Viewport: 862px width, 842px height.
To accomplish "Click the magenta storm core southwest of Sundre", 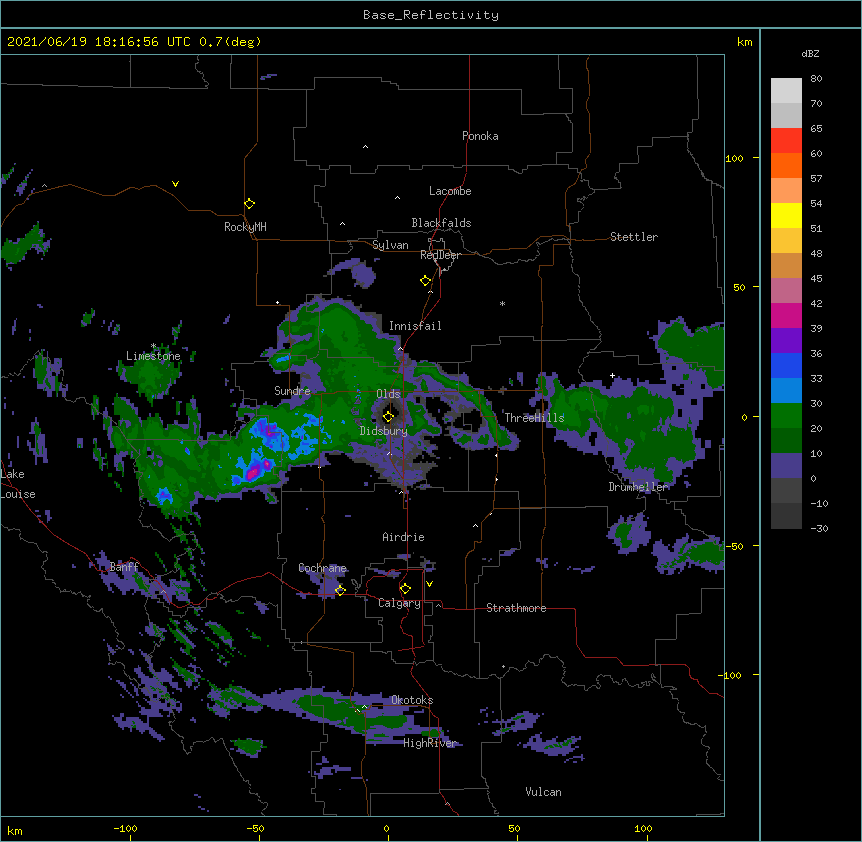I will click(253, 472).
